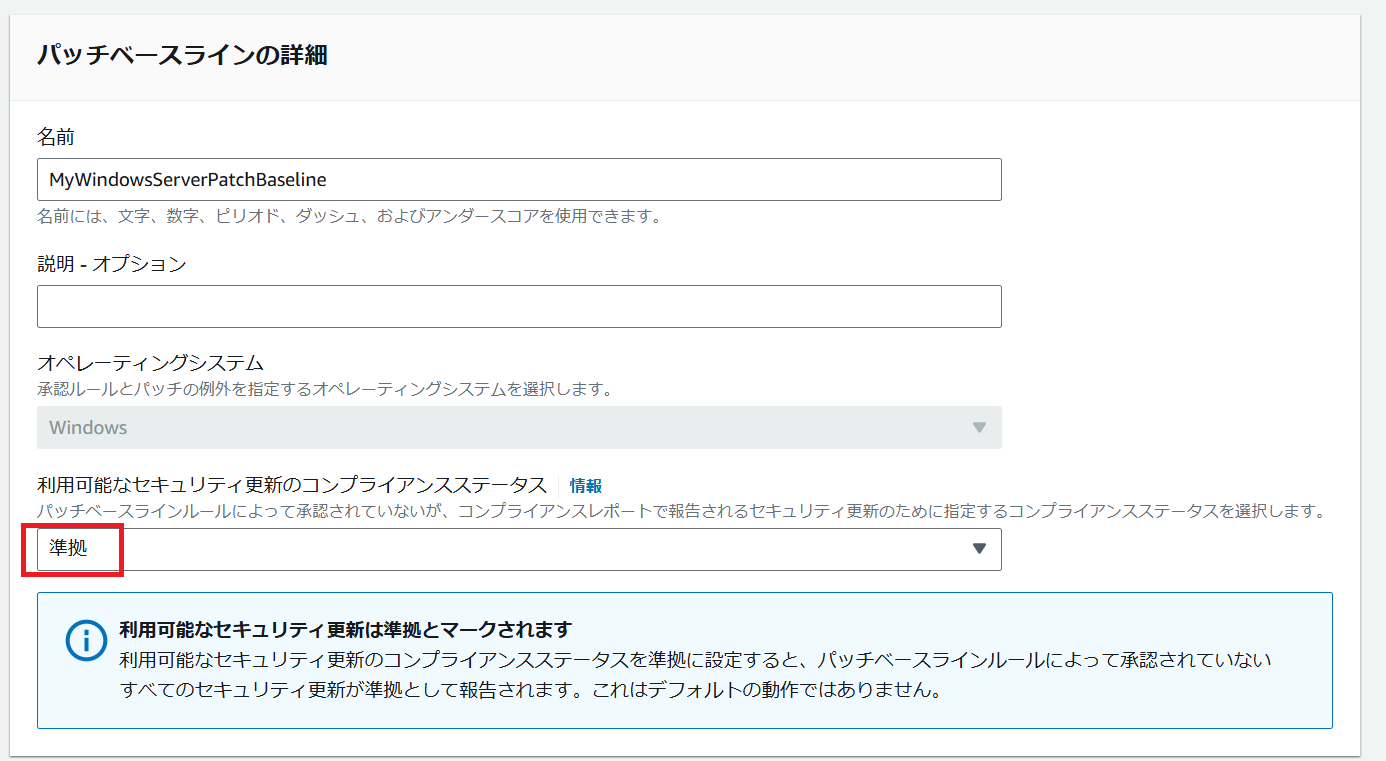Click the helper text under the オペレーティングシステム label
The image size is (1386, 761).
pyautogui.click(x=324, y=388)
